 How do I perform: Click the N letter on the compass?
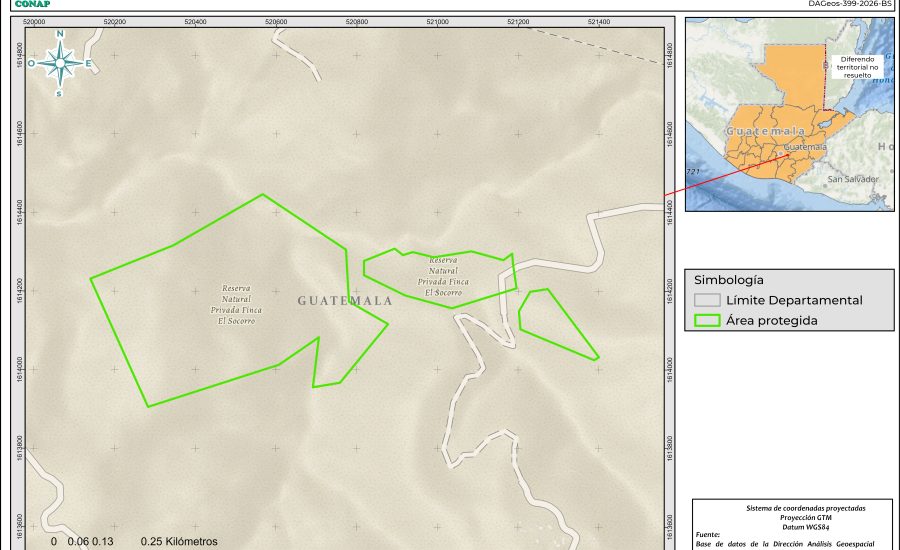click(x=60, y=34)
